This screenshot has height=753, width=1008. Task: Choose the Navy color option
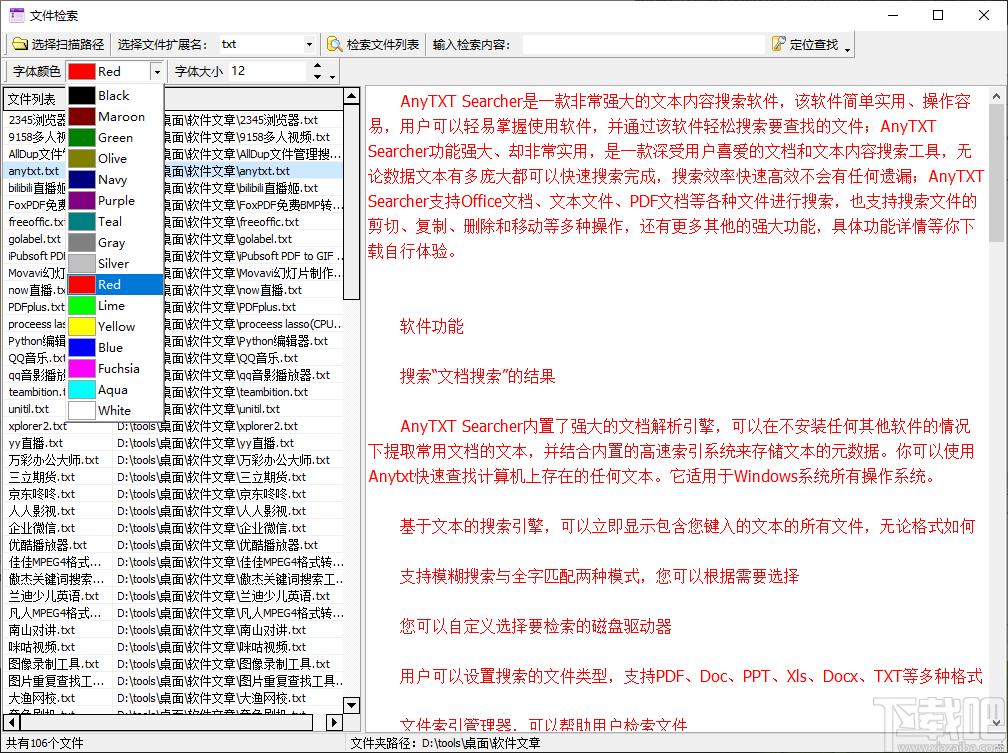click(x=115, y=180)
